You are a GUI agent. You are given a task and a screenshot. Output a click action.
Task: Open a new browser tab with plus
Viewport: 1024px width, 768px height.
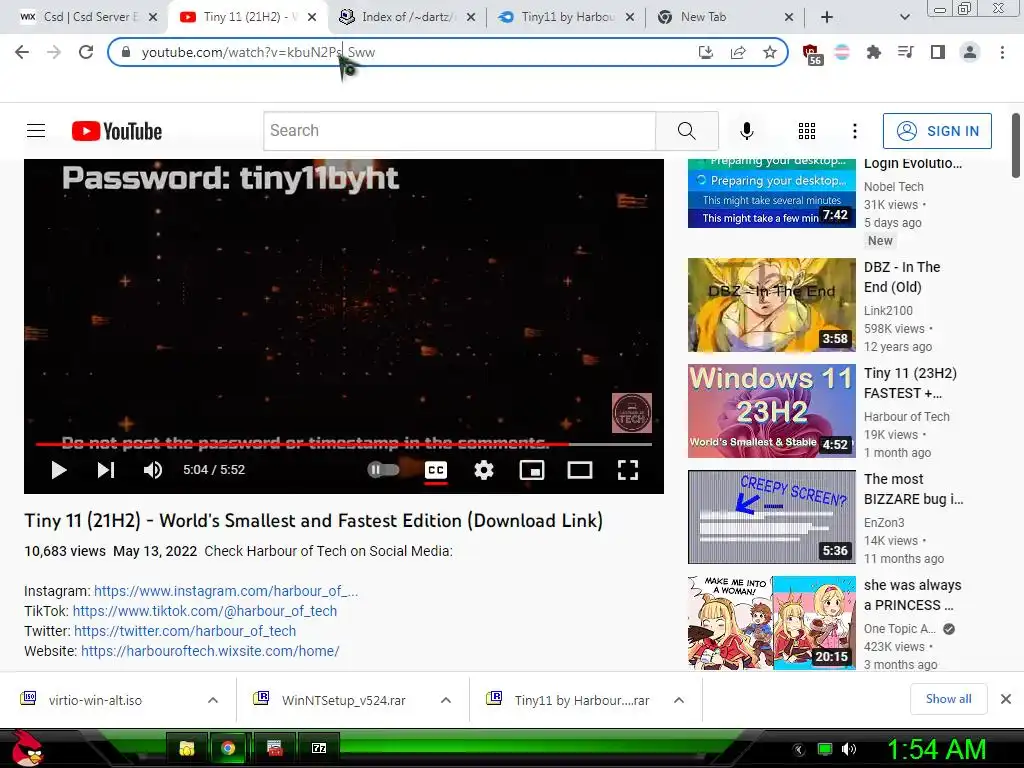point(827,17)
